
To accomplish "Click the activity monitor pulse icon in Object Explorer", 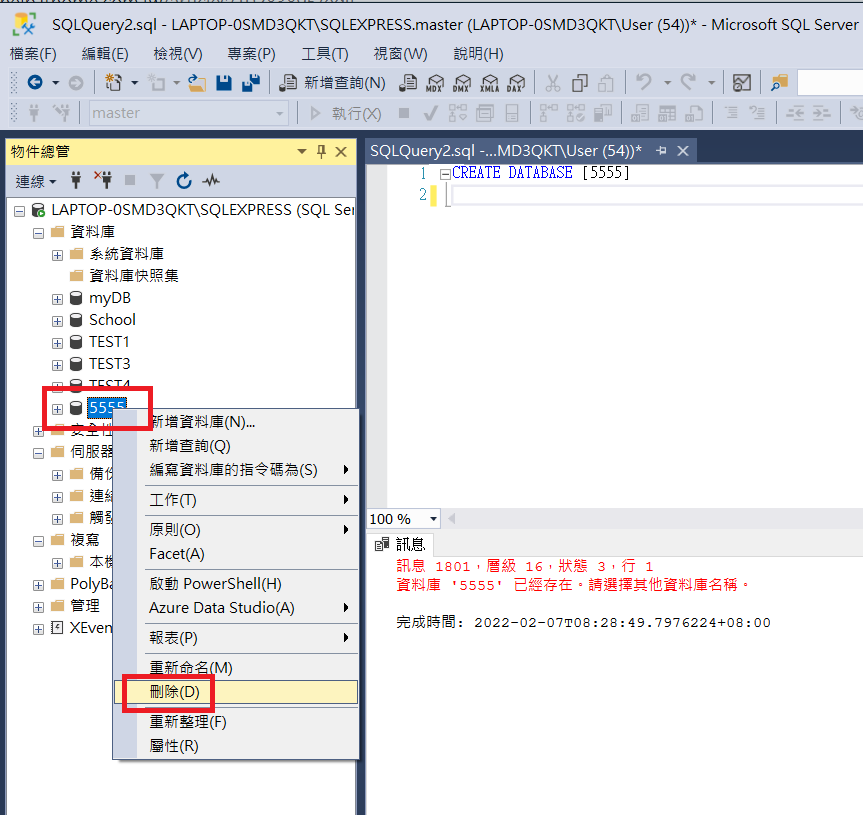I will [211, 180].
